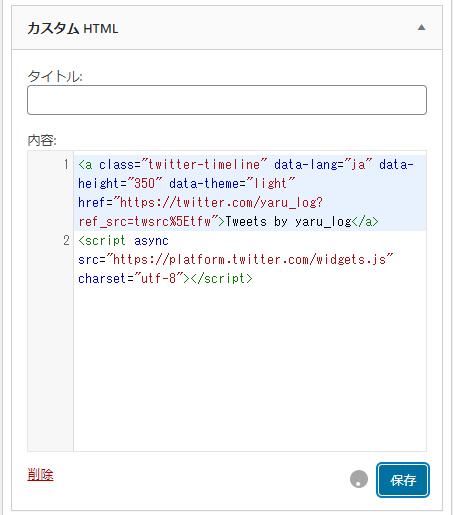Click empty area of the code editor
The image size is (453, 515).
tap(250, 367)
